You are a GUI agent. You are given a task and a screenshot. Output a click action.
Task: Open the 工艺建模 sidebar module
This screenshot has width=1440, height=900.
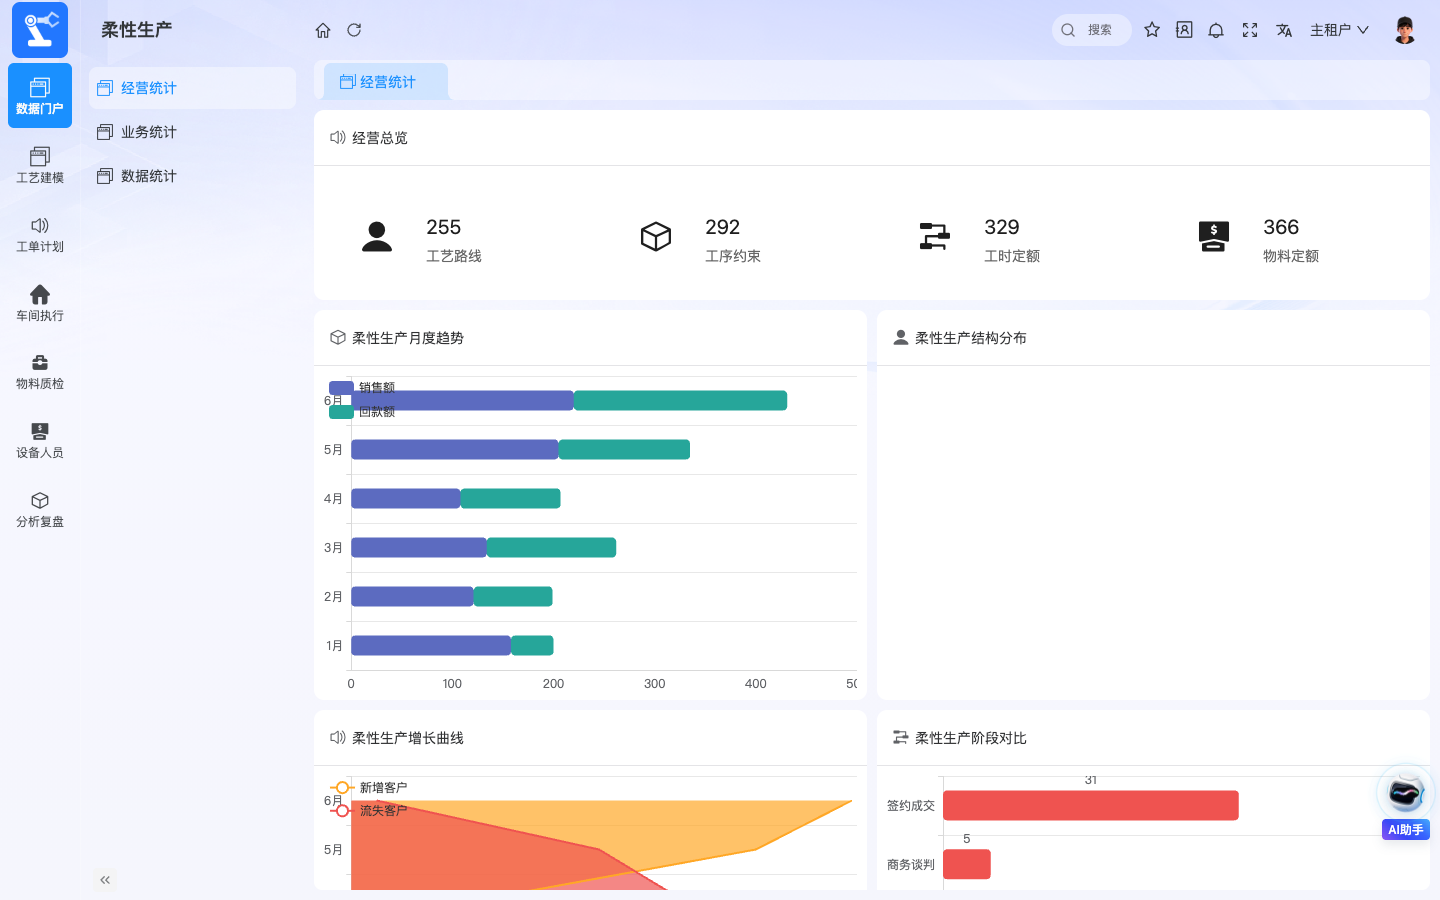40,165
